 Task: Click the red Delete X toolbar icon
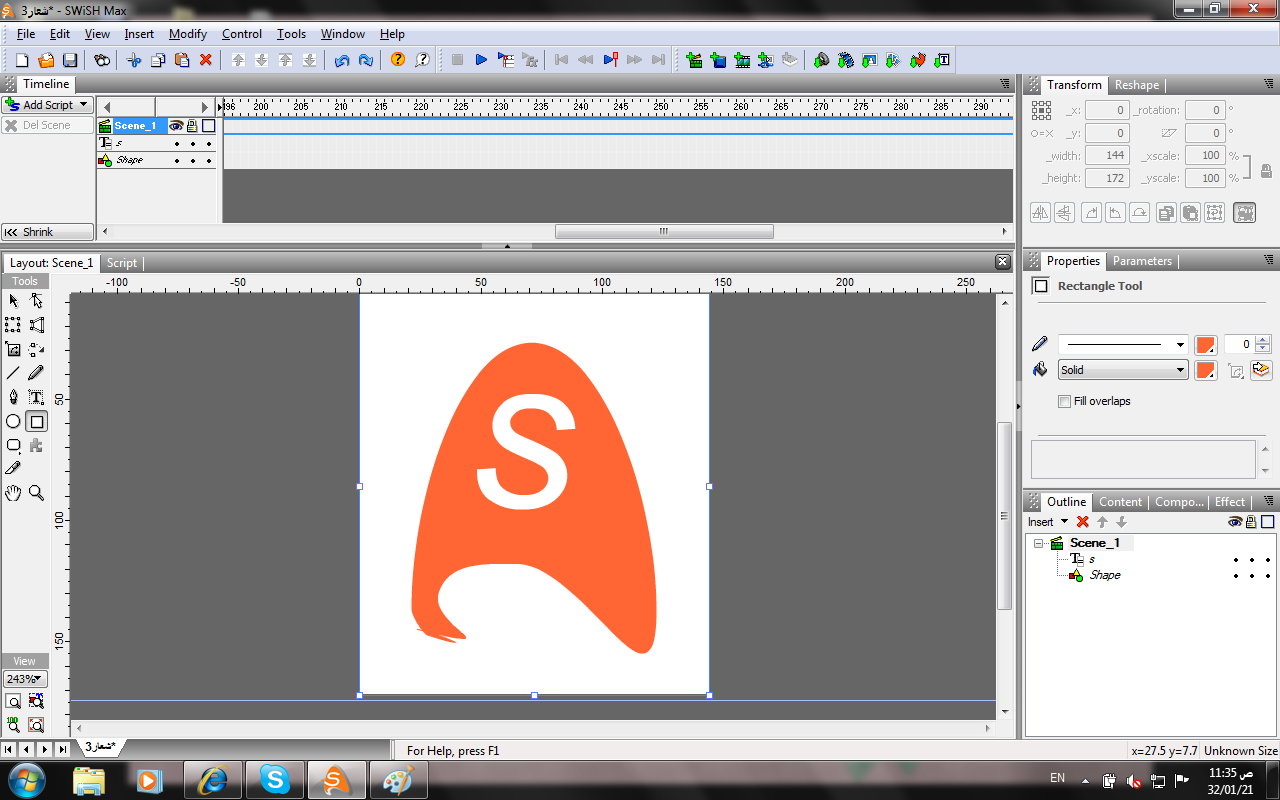(206, 60)
